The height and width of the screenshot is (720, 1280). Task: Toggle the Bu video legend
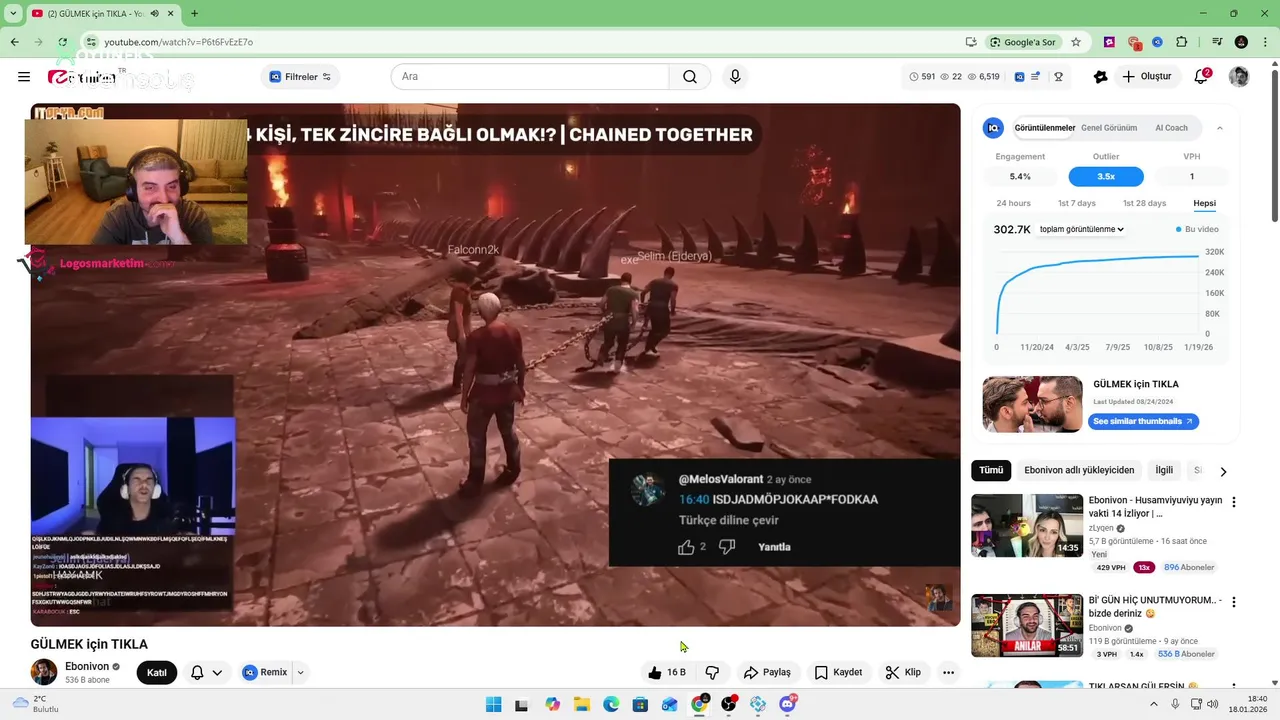[1199, 229]
